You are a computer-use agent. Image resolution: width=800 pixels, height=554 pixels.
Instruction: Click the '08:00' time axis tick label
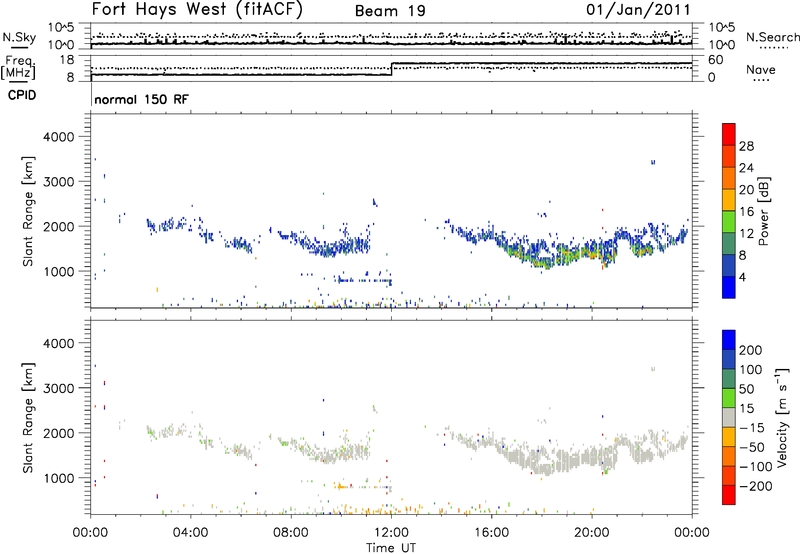pyautogui.click(x=291, y=533)
